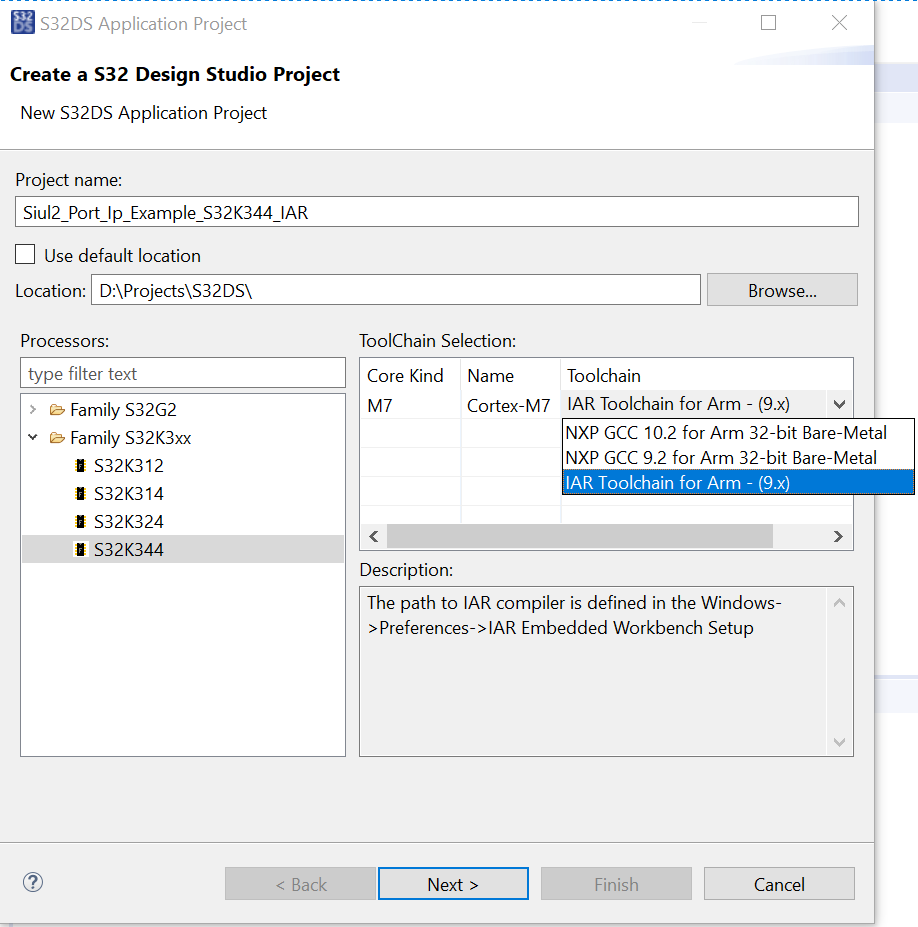Select NXP GCC 10.2 for Arm option
Image resolution: width=918 pixels, height=927 pixels.
726,433
